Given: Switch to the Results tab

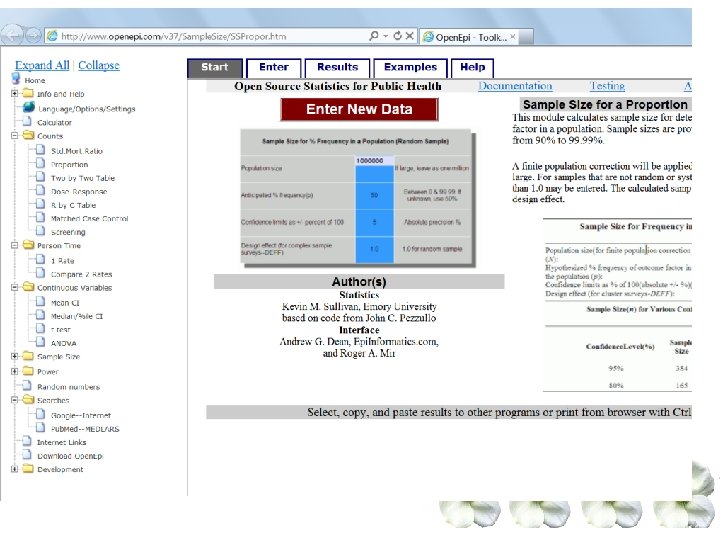Looking at the screenshot, I should point(338,68).
